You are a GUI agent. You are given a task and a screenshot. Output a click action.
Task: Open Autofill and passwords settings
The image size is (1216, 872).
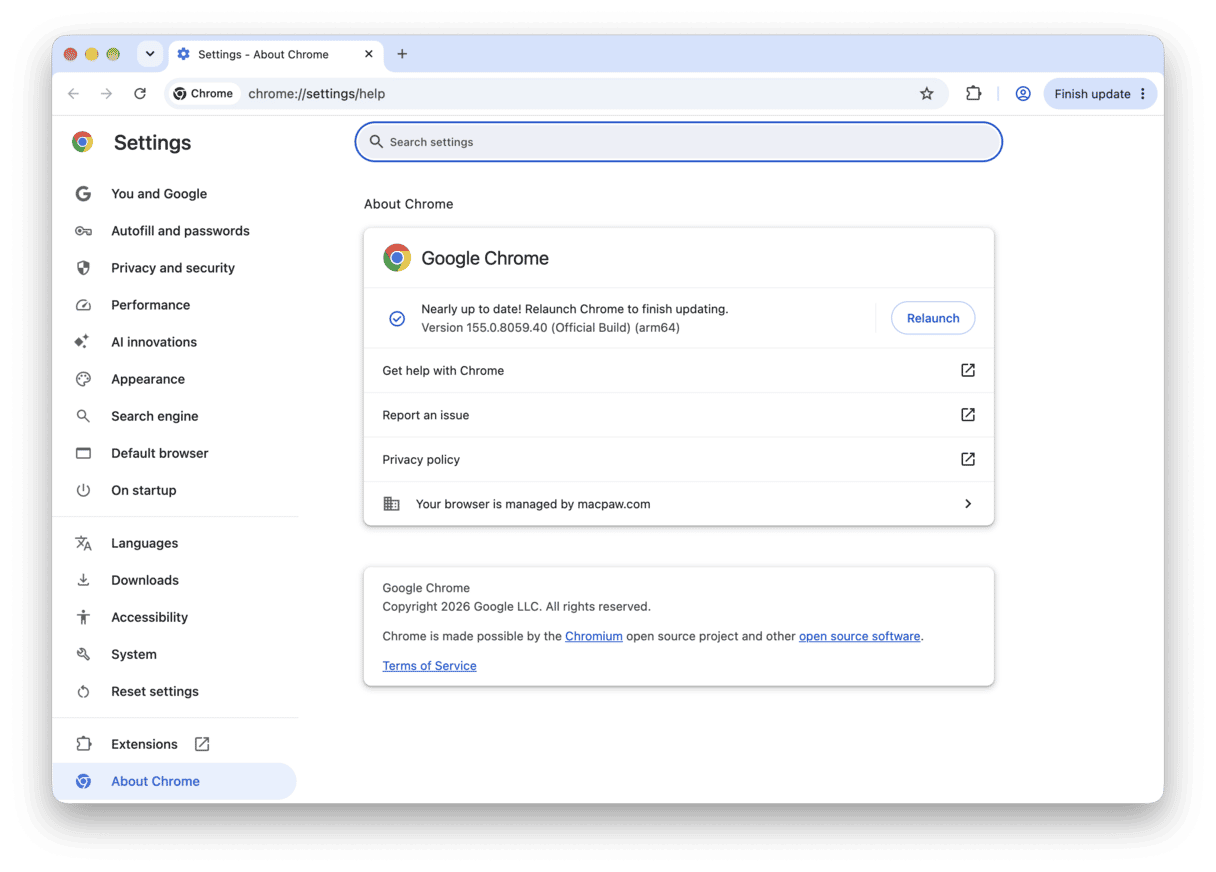pyautogui.click(x=180, y=231)
